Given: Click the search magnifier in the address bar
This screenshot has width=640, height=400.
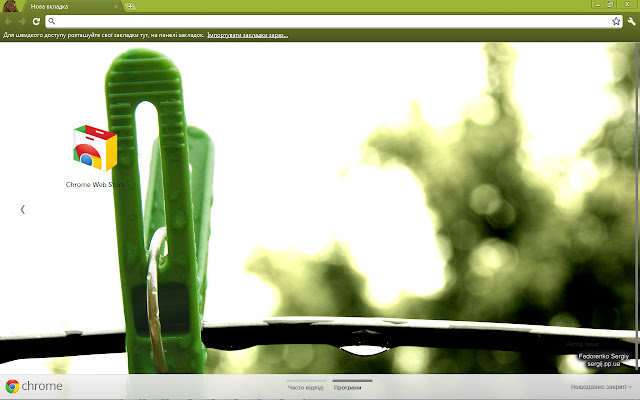Looking at the screenshot, I should point(51,21).
